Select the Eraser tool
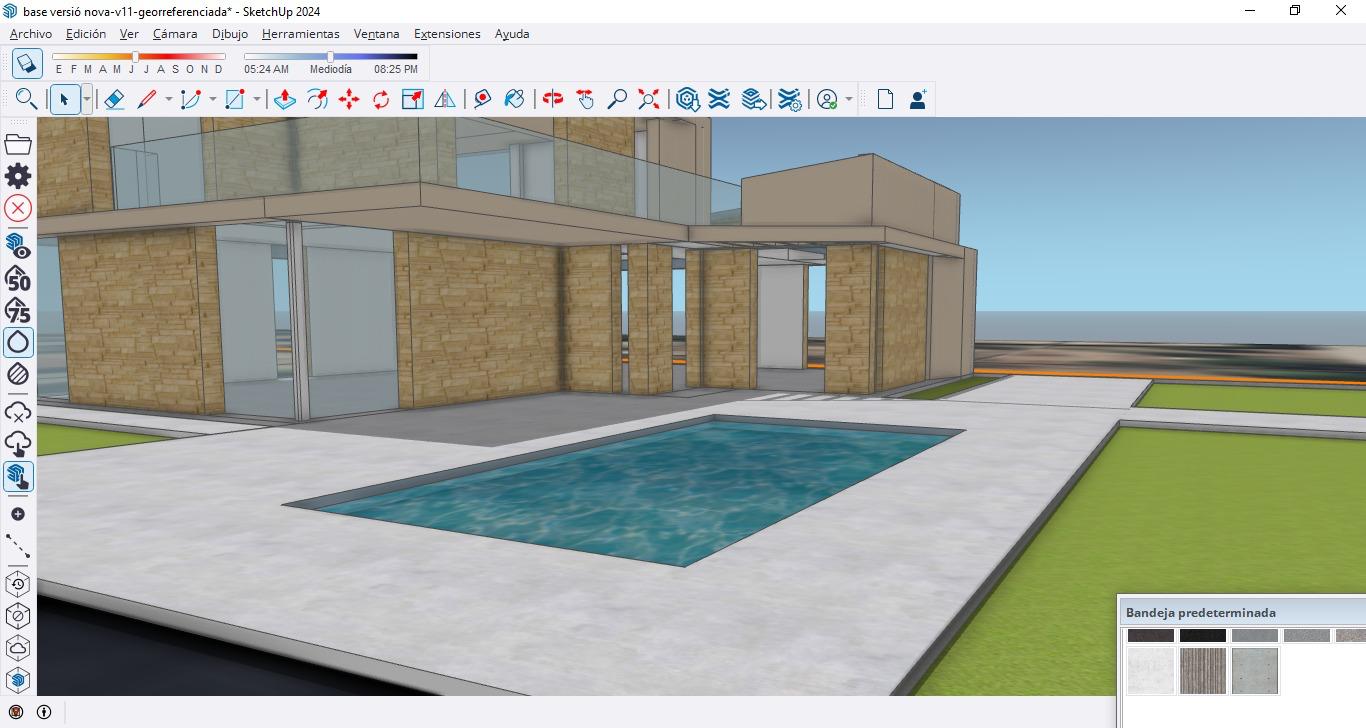Screen dimensions: 1366x728 [x=114, y=99]
